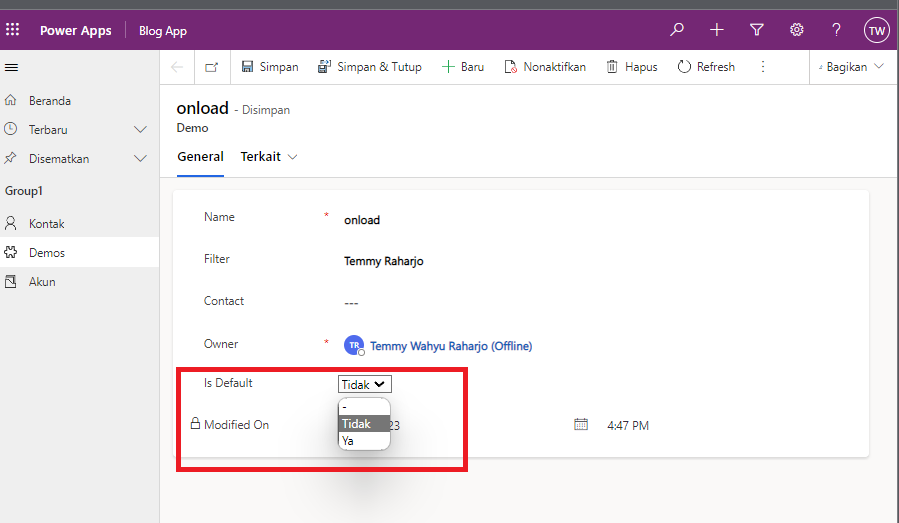Open the Is Default dropdown
The image size is (899, 523).
(365, 384)
